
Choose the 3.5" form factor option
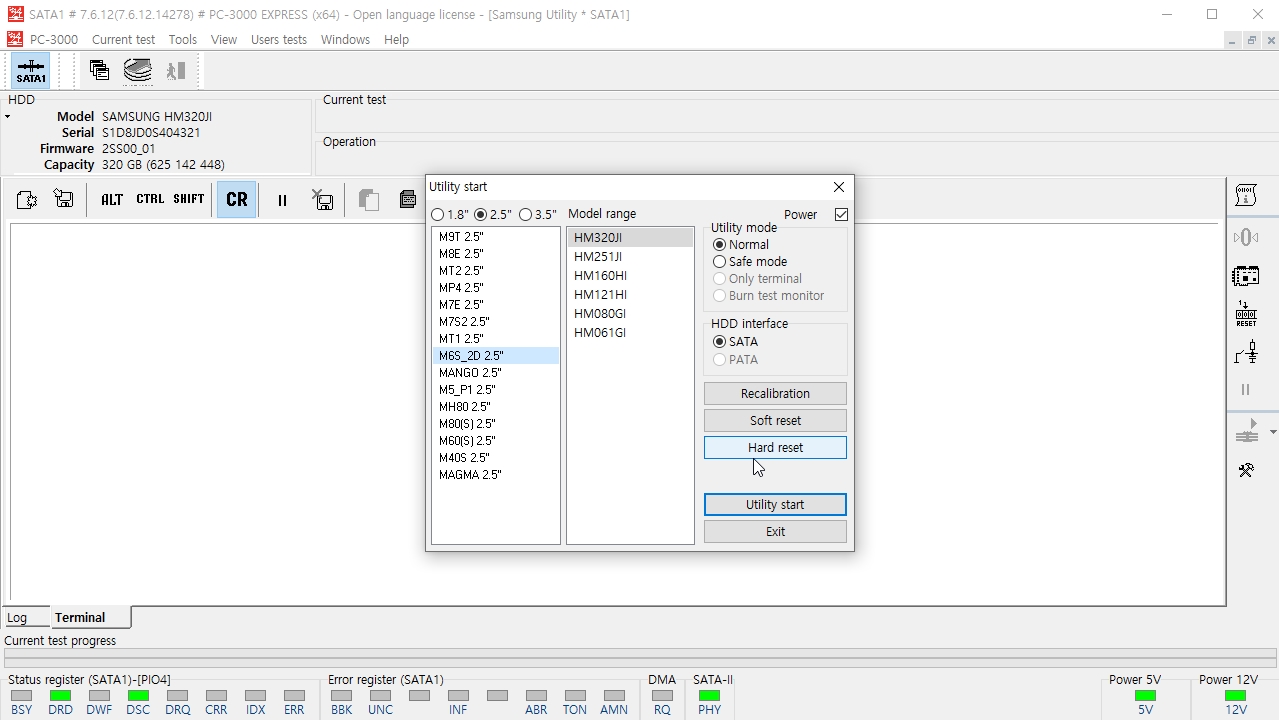[x=526, y=215]
